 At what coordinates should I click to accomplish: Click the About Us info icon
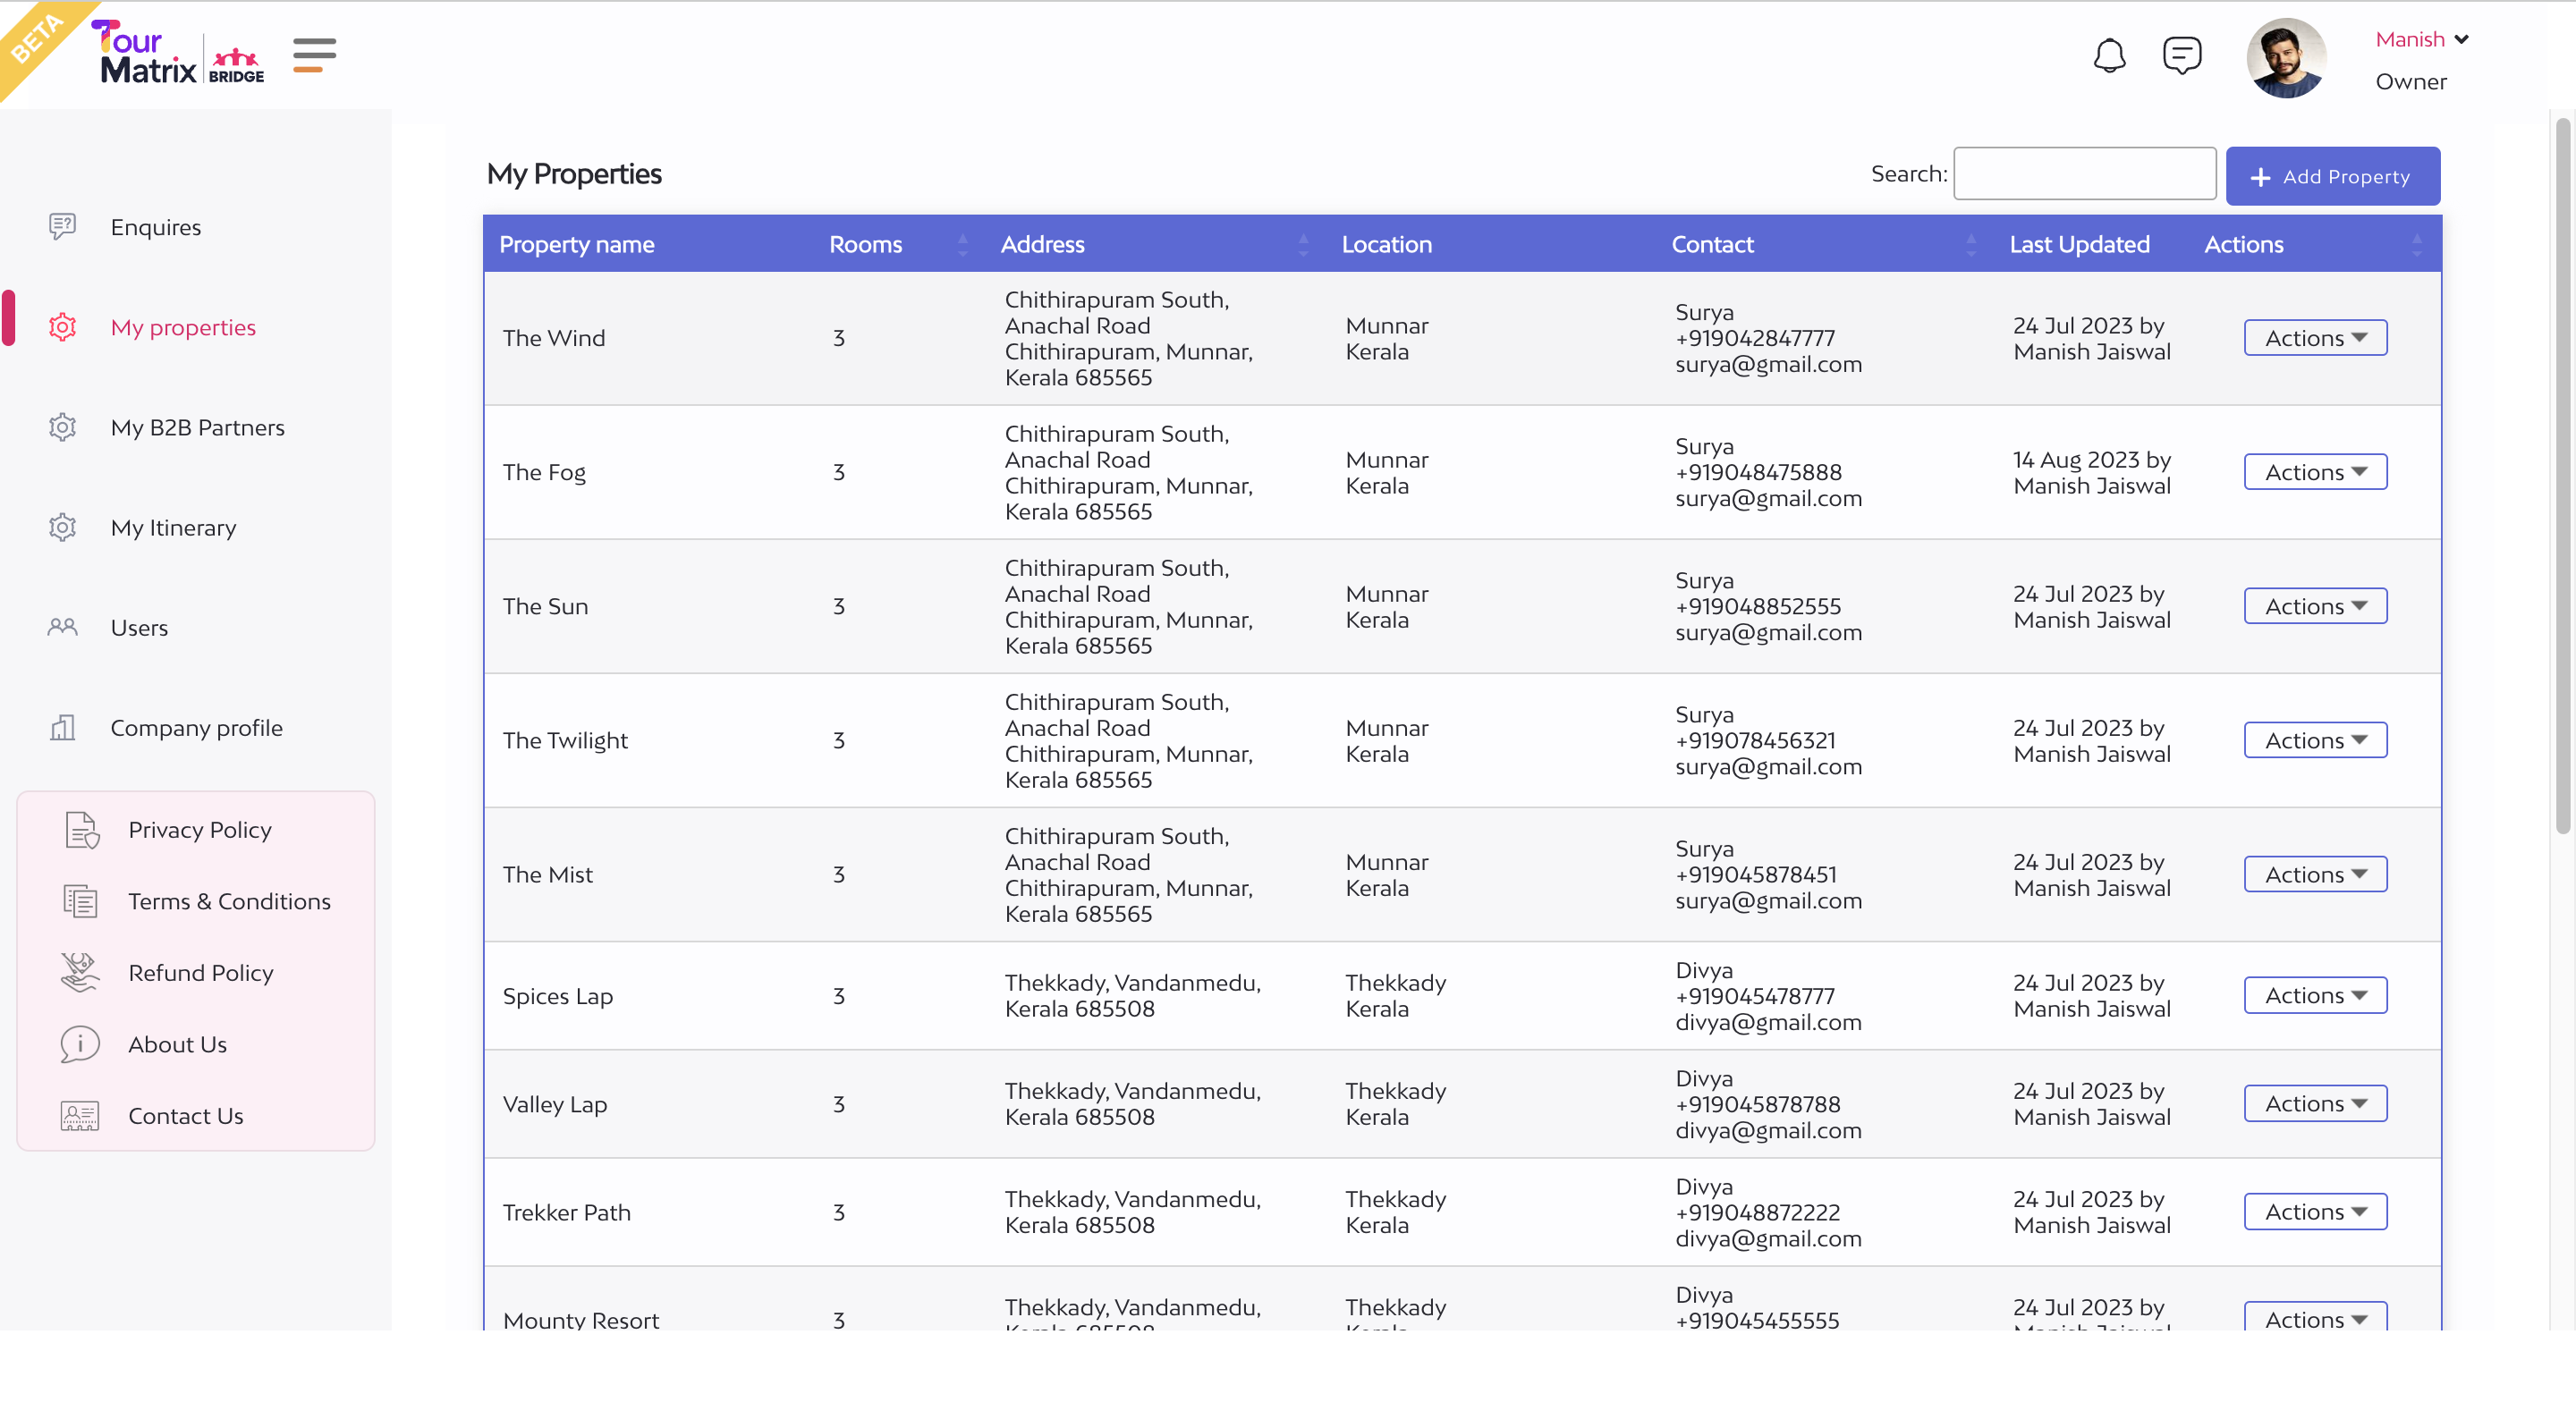pyautogui.click(x=80, y=1044)
